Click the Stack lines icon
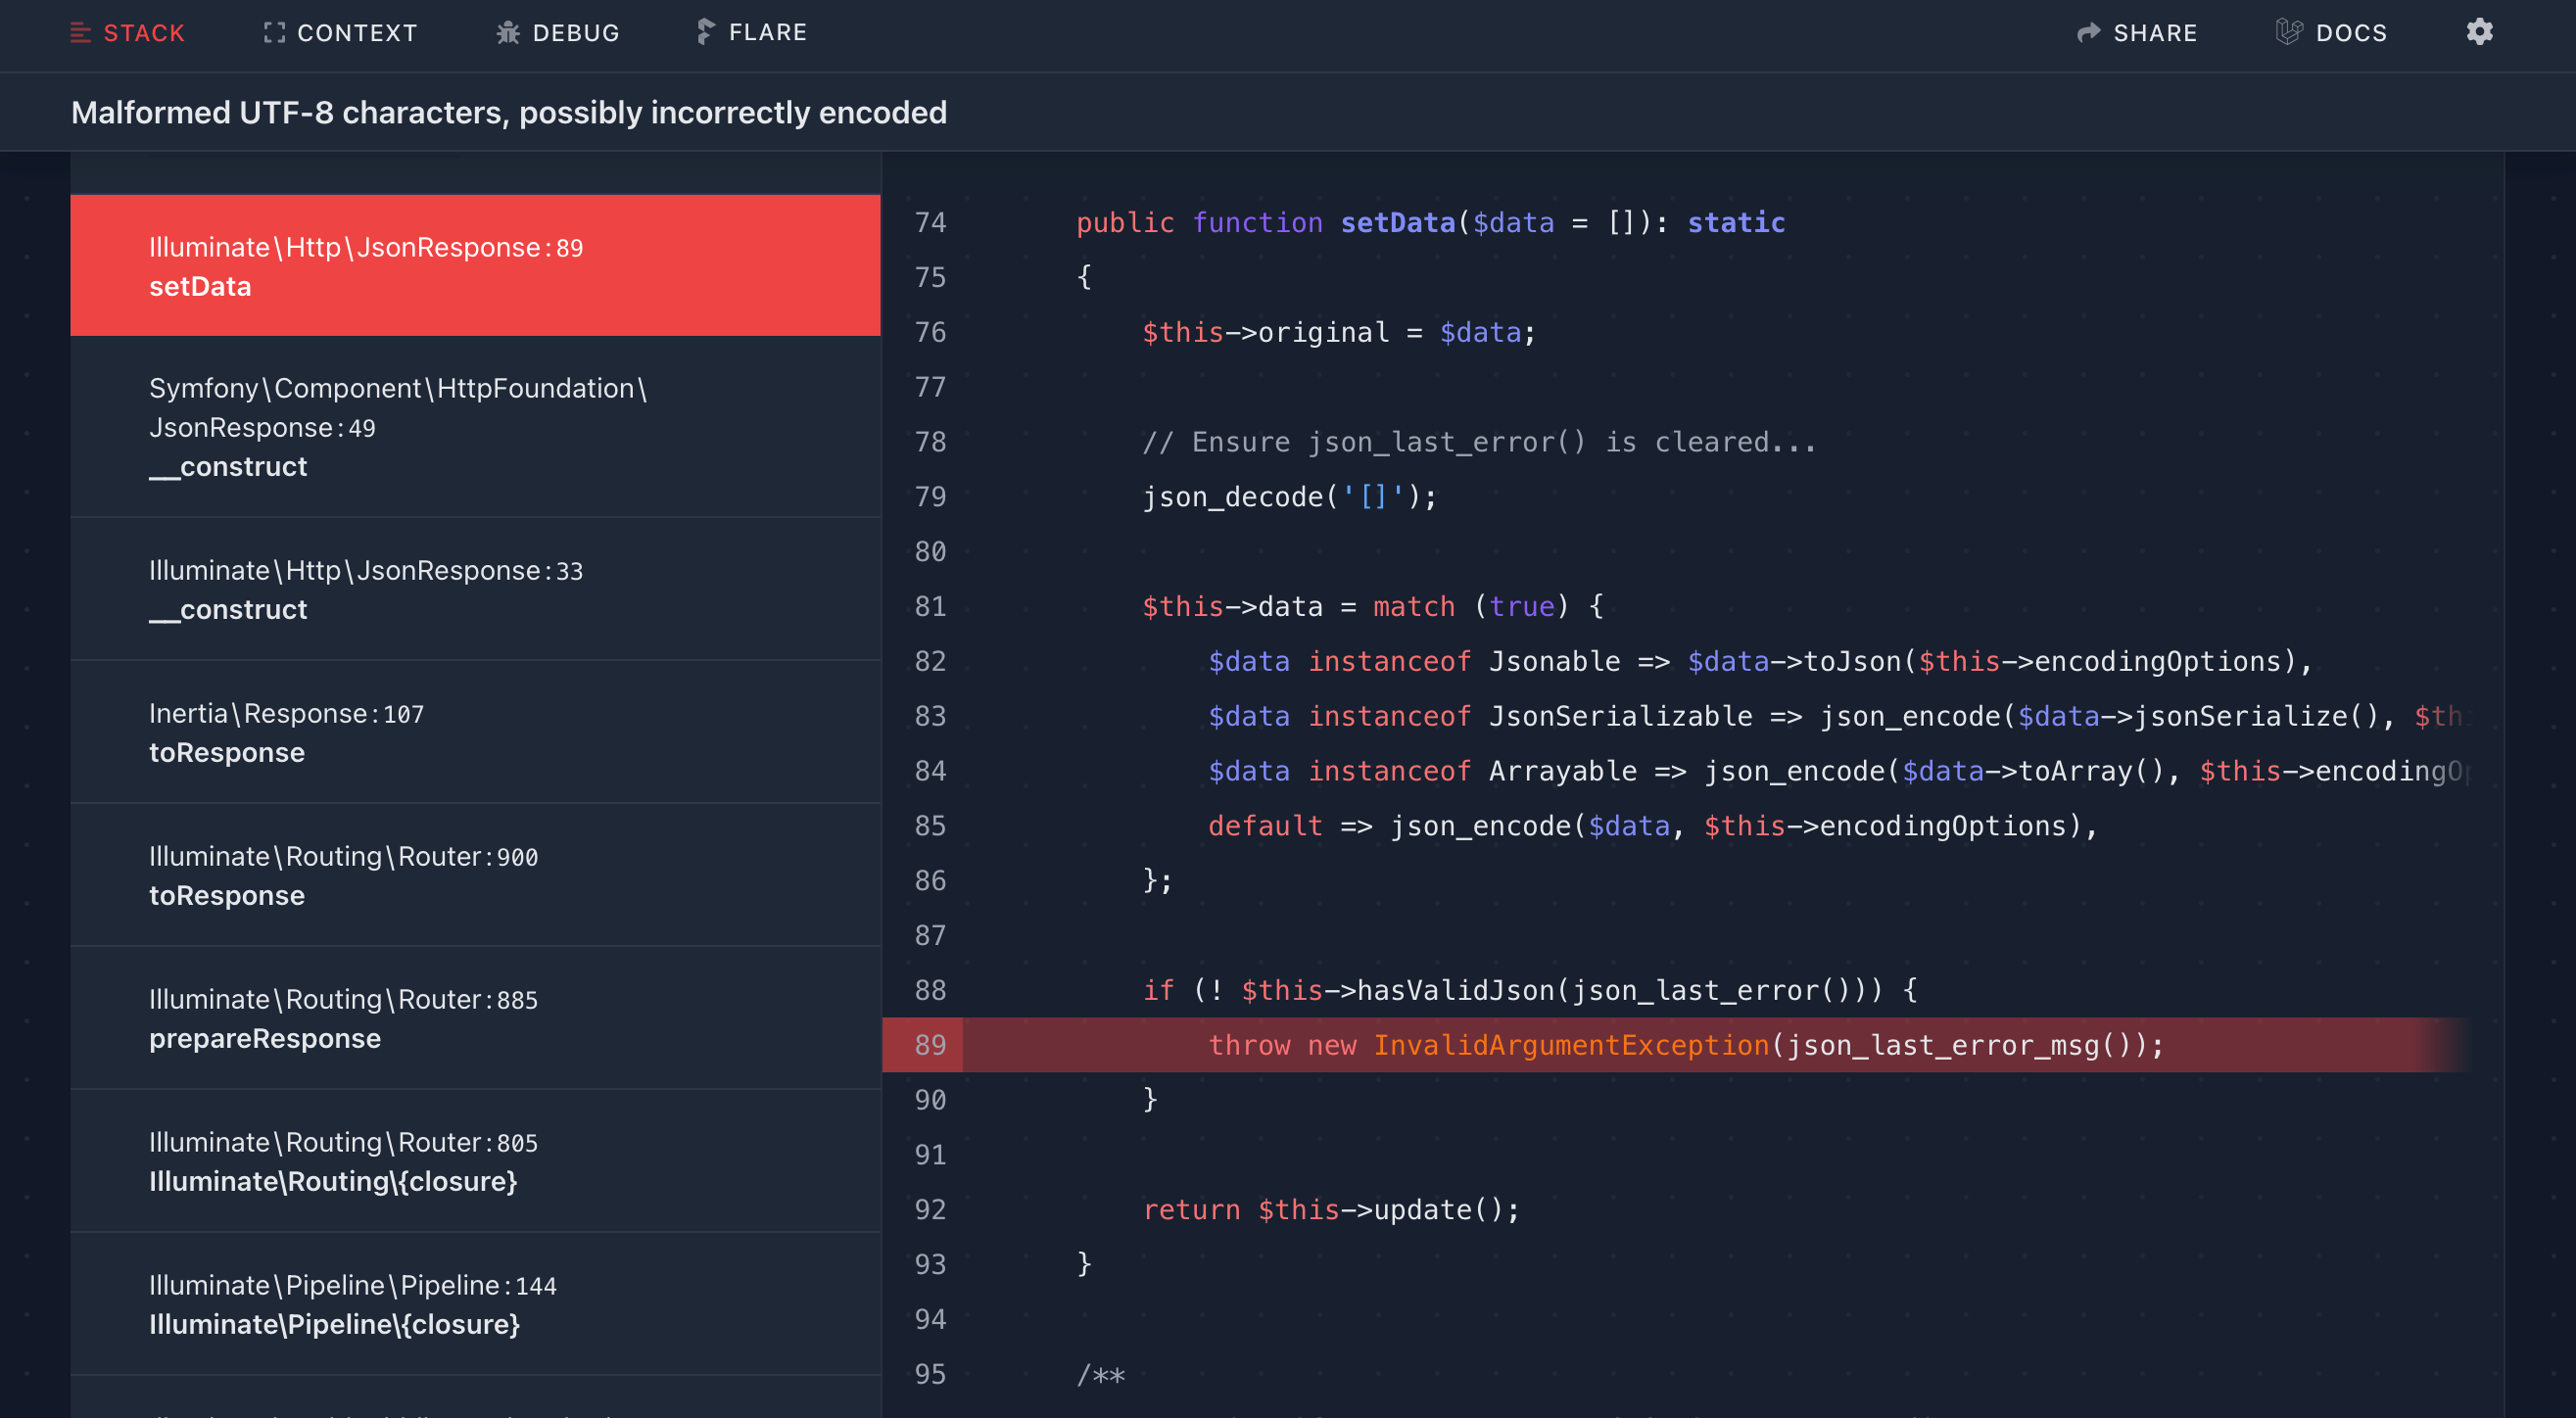The width and height of the screenshot is (2576, 1418). (x=81, y=33)
